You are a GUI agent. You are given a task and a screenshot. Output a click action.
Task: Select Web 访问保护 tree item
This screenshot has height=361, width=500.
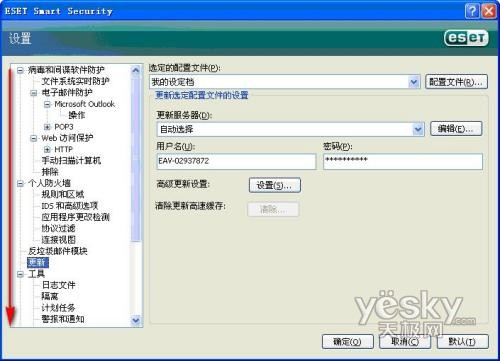pos(67,138)
